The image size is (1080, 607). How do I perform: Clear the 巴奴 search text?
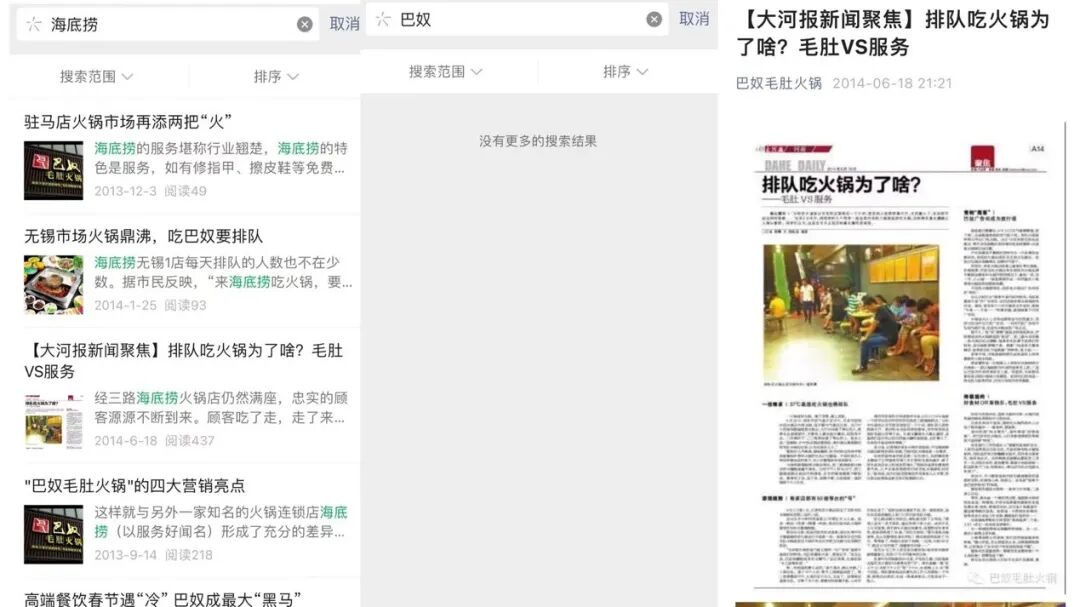654,19
